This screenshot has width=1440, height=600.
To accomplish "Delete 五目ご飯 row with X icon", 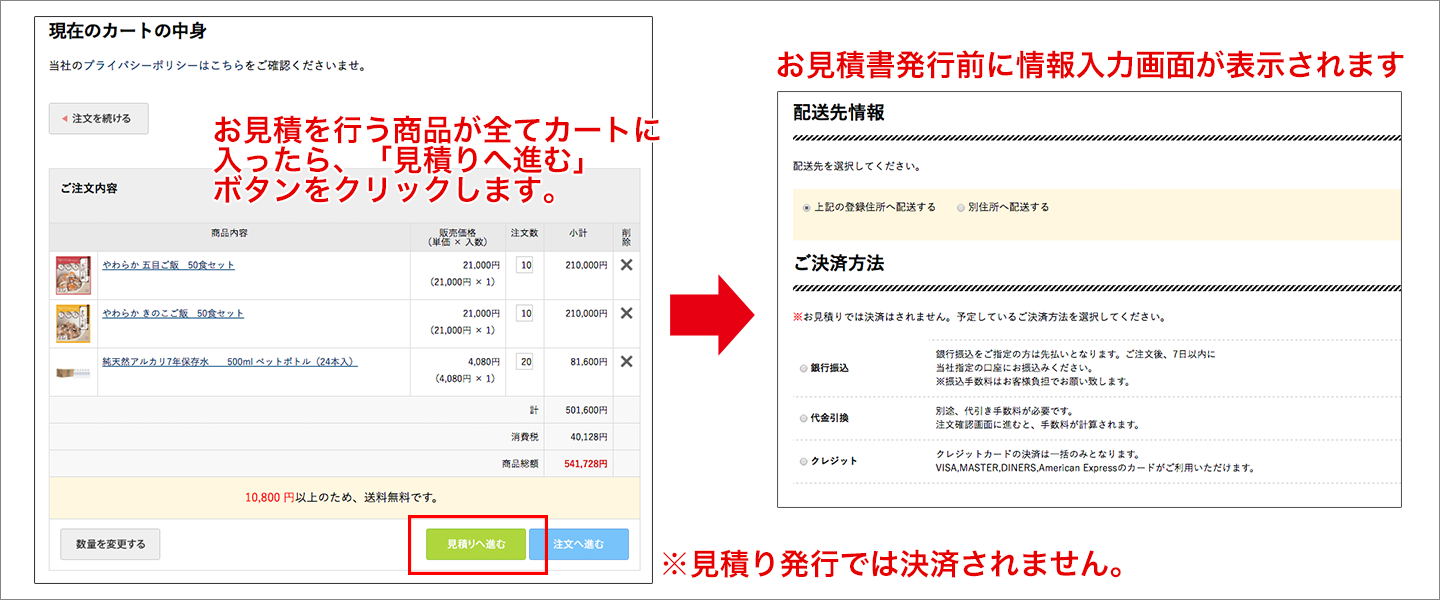I will pos(627,265).
